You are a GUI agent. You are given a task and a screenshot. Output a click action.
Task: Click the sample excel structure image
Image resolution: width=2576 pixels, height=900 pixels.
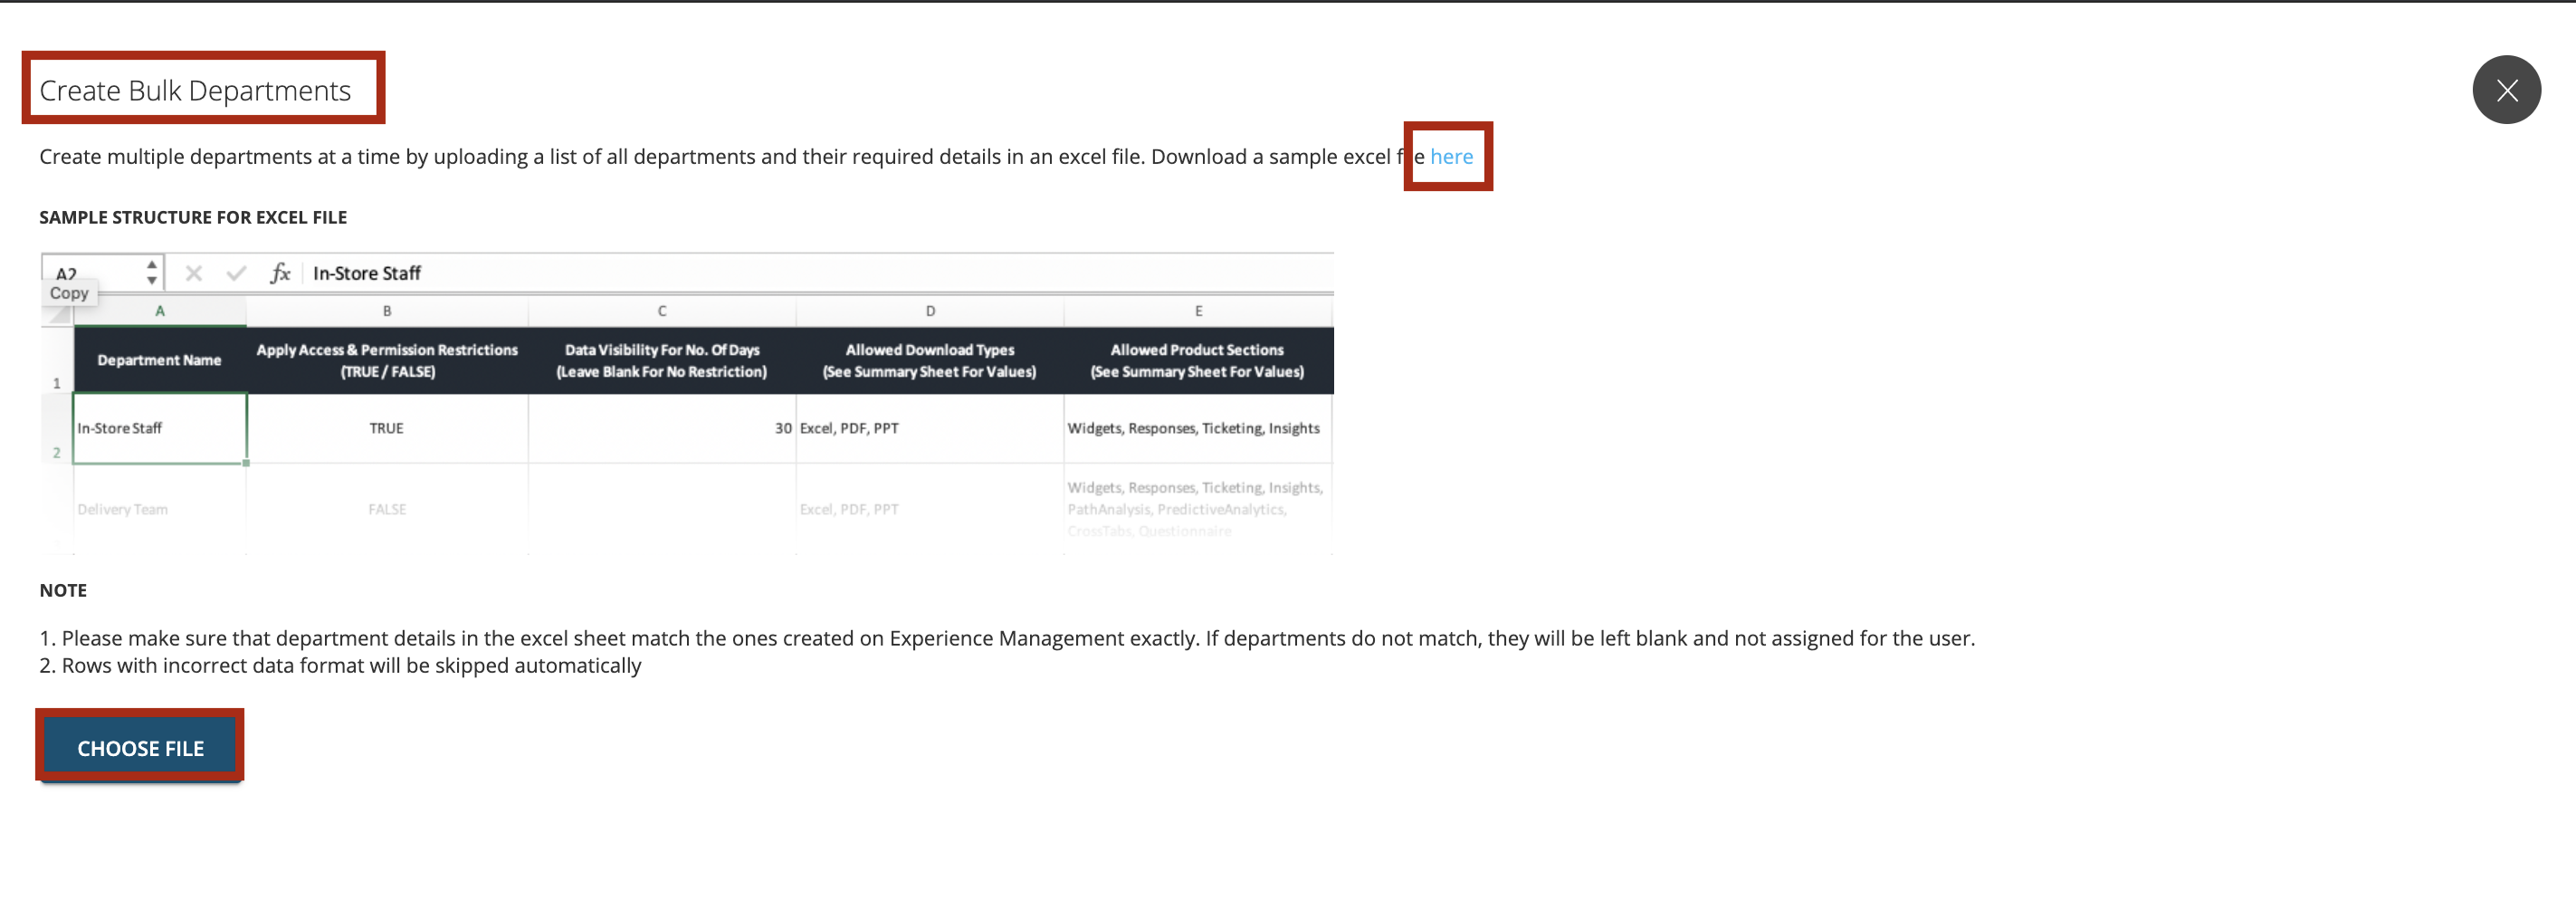coord(686,403)
